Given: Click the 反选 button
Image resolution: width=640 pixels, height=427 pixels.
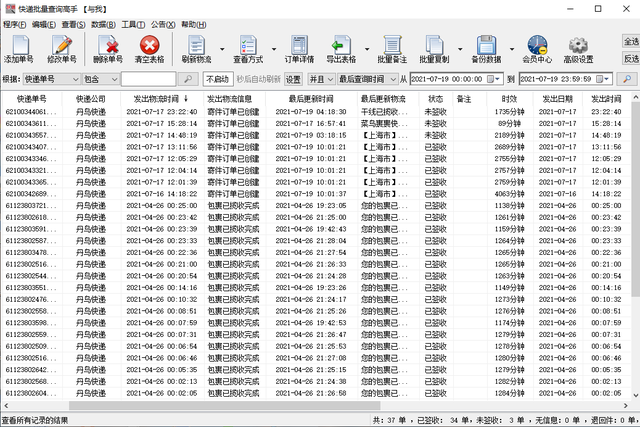Looking at the screenshot, I should click(x=631, y=58).
